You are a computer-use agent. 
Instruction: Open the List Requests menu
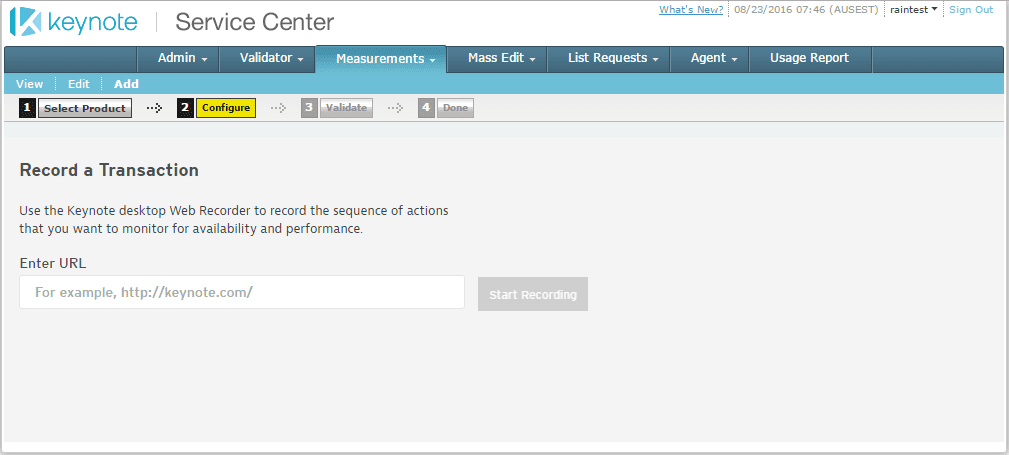click(613, 59)
